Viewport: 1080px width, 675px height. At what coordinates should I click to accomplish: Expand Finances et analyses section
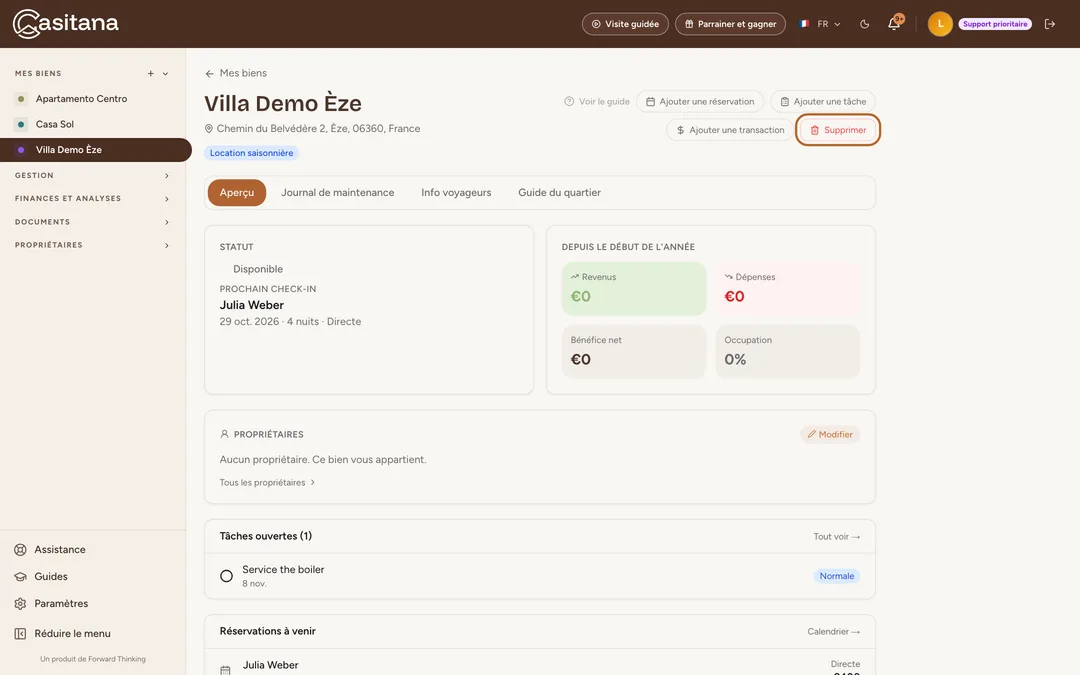pyautogui.click(x=92, y=198)
